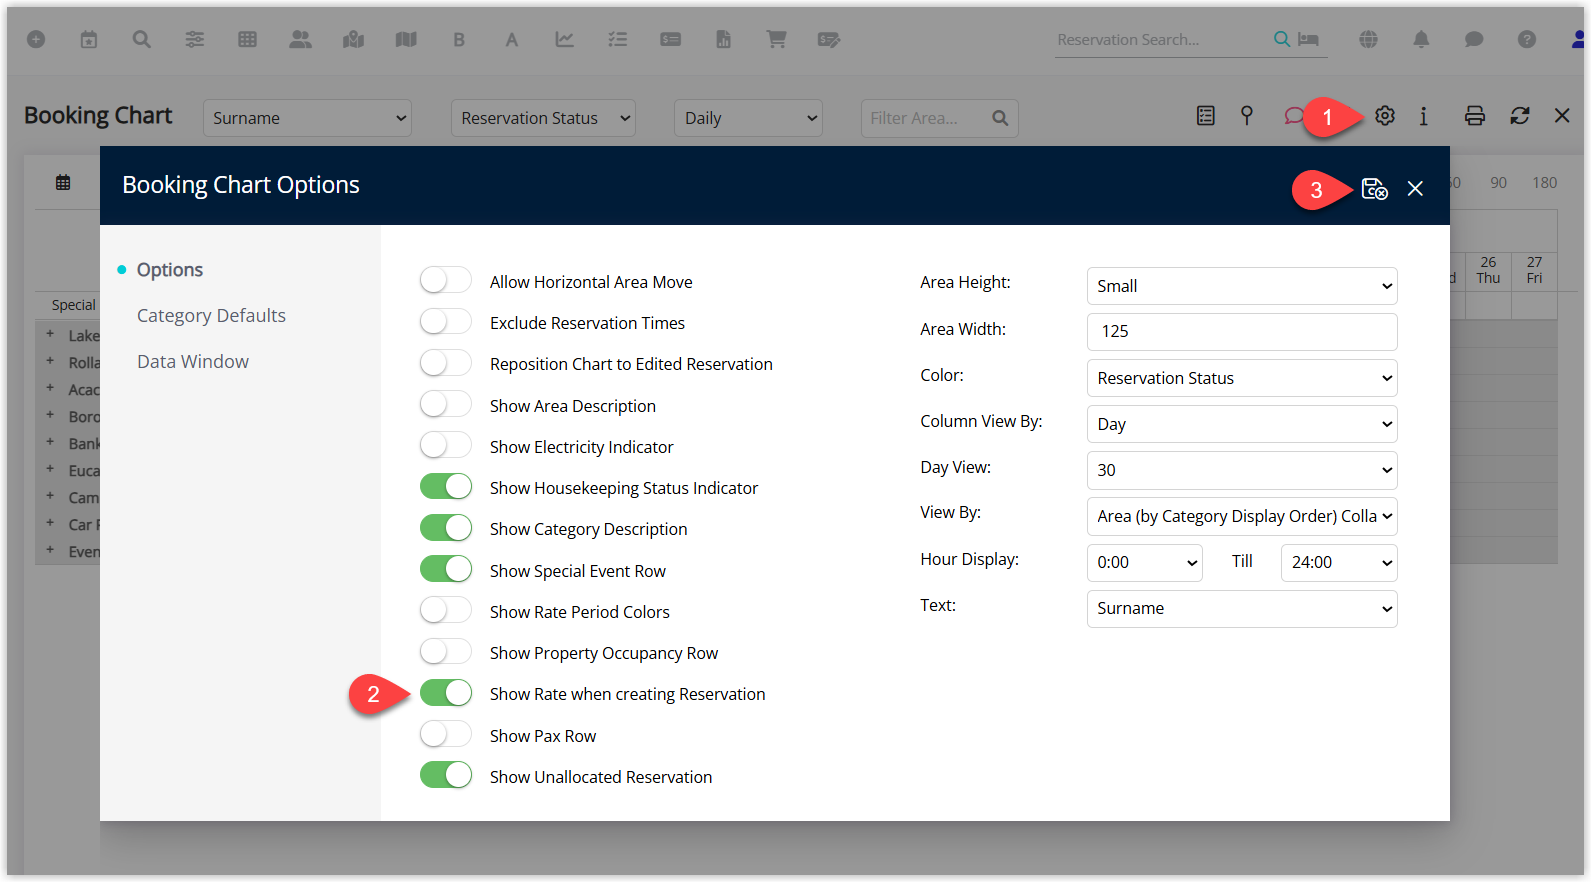This screenshot has width=1592, height=883.
Task: Click the bed icon beside reservation search
Action: coord(1308,39)
